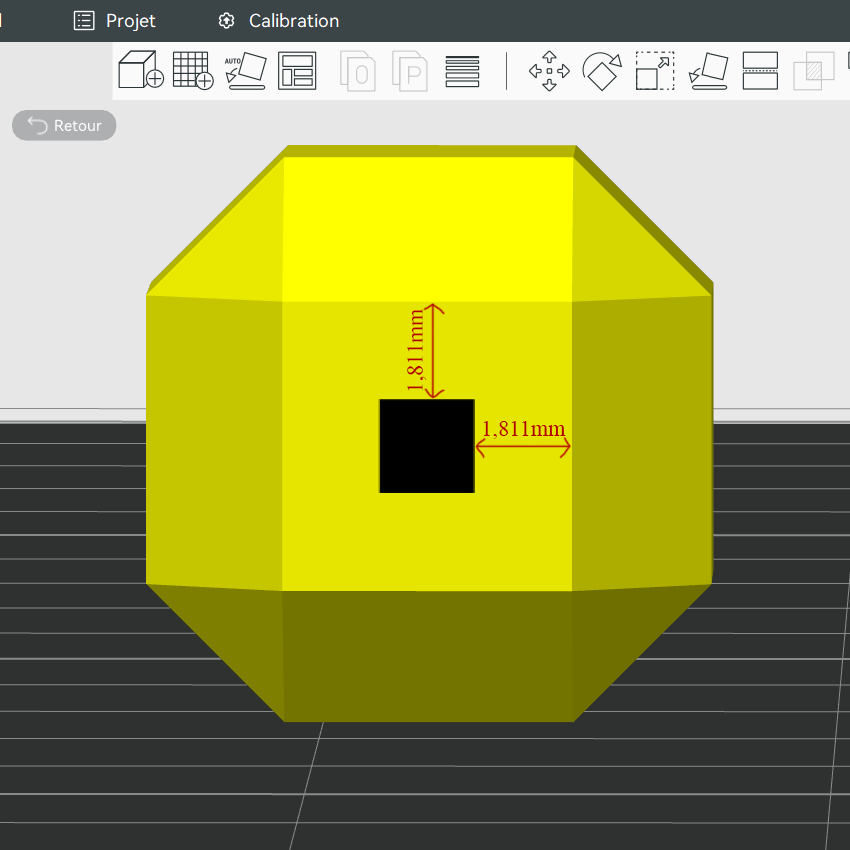Click the list icon beside Projet
850x850 pixels.
click(x=84, y=21)
